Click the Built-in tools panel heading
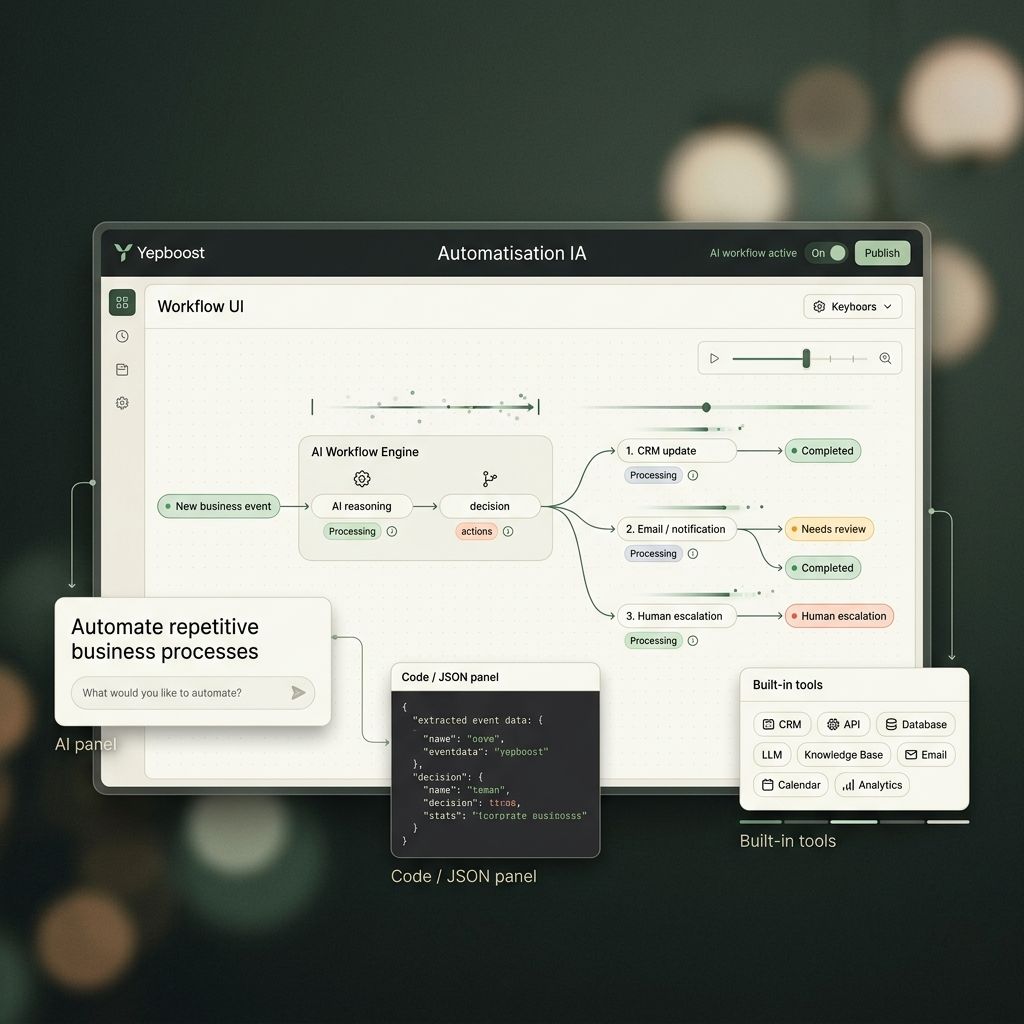1024x1024 pixels. click(788, 684)
